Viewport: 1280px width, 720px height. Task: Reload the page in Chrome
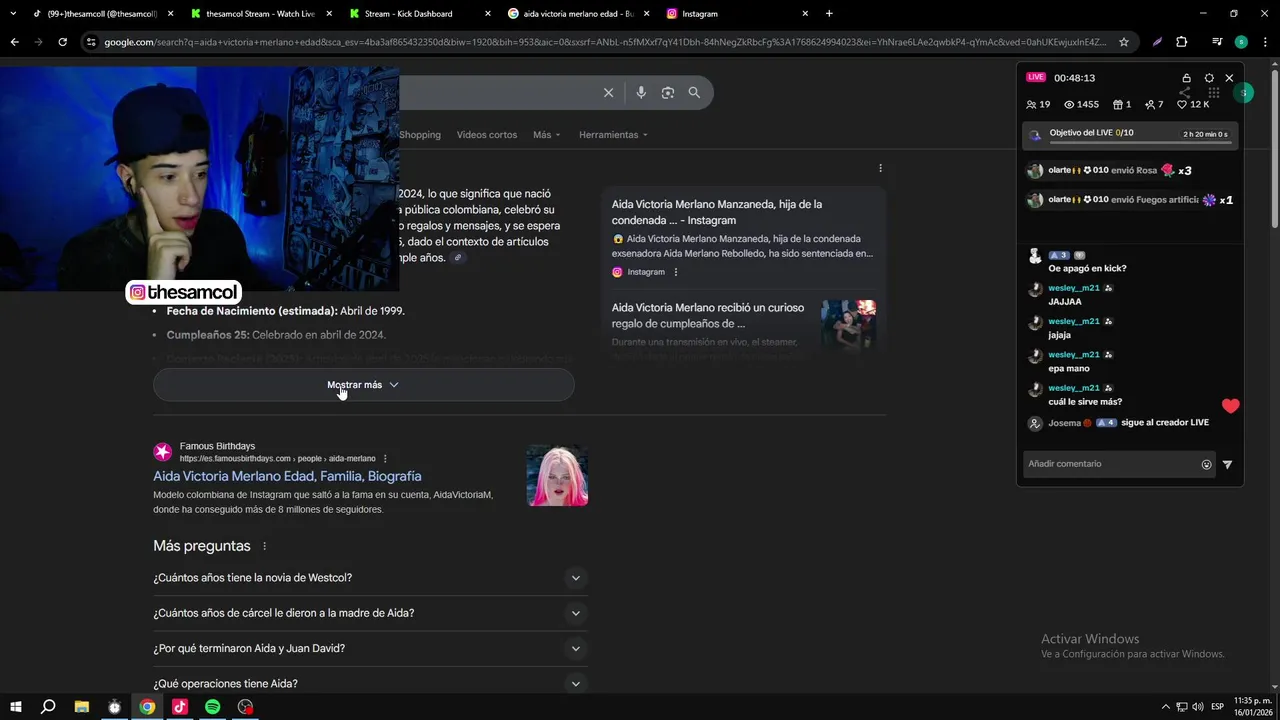pyautogui.click(x=62, y=42)
